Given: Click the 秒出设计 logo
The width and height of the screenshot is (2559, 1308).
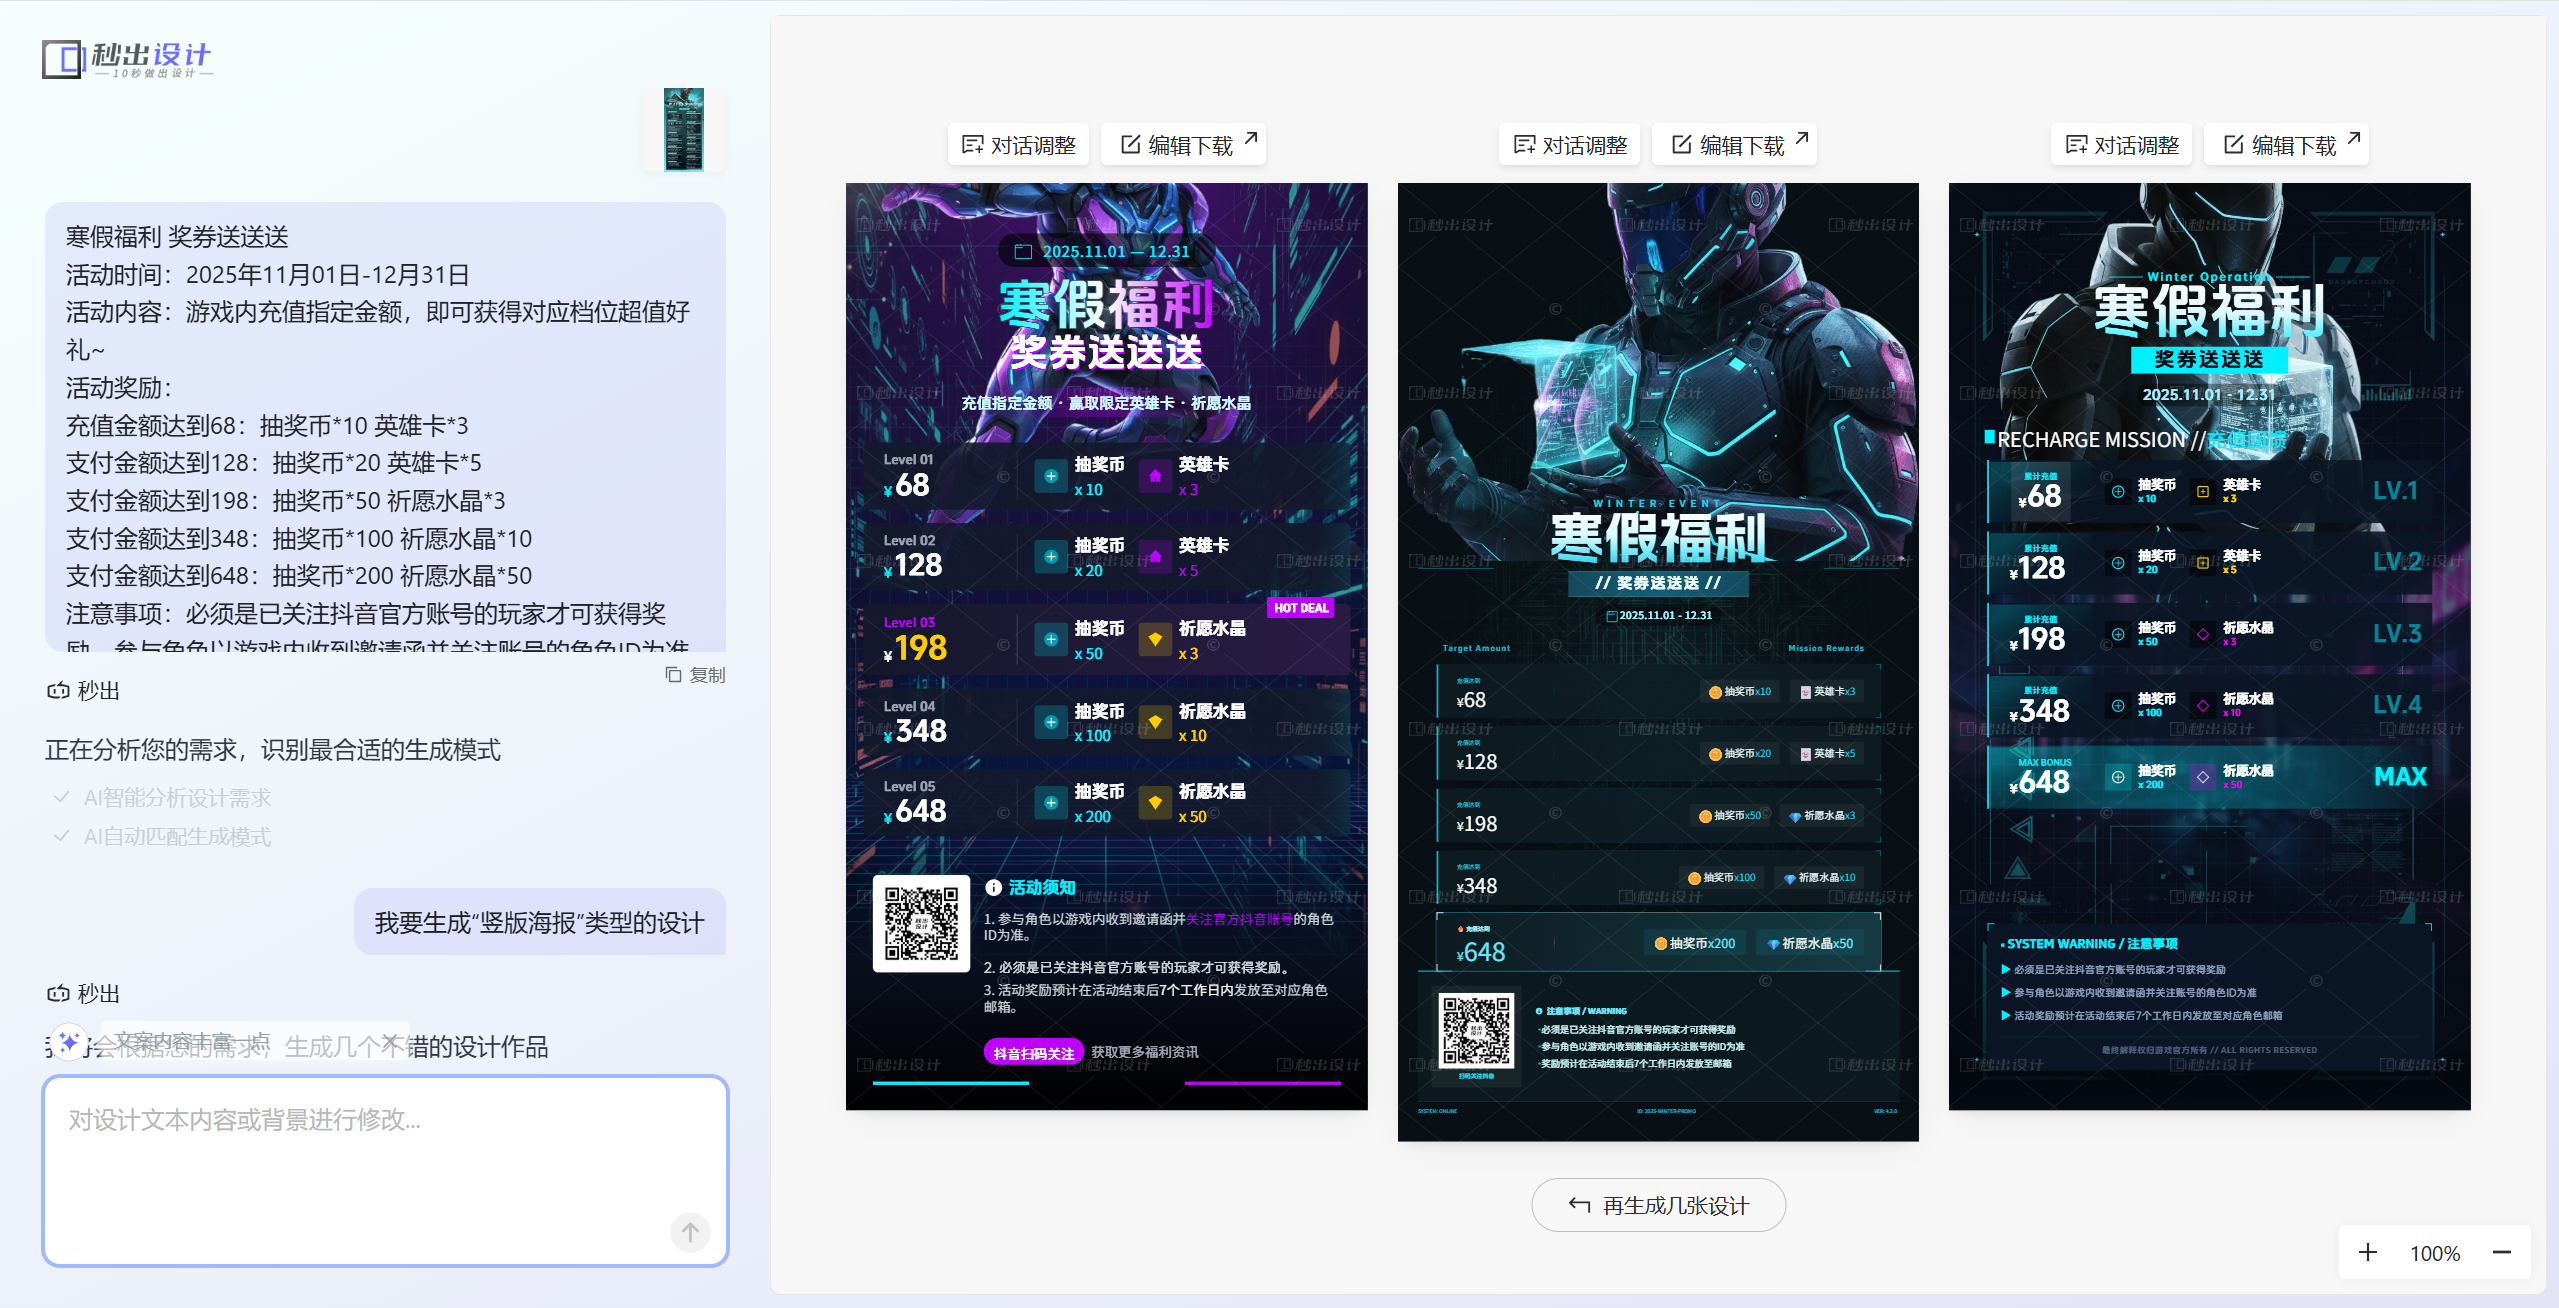Looking at the screenshot, I should [x=127, y=59].
